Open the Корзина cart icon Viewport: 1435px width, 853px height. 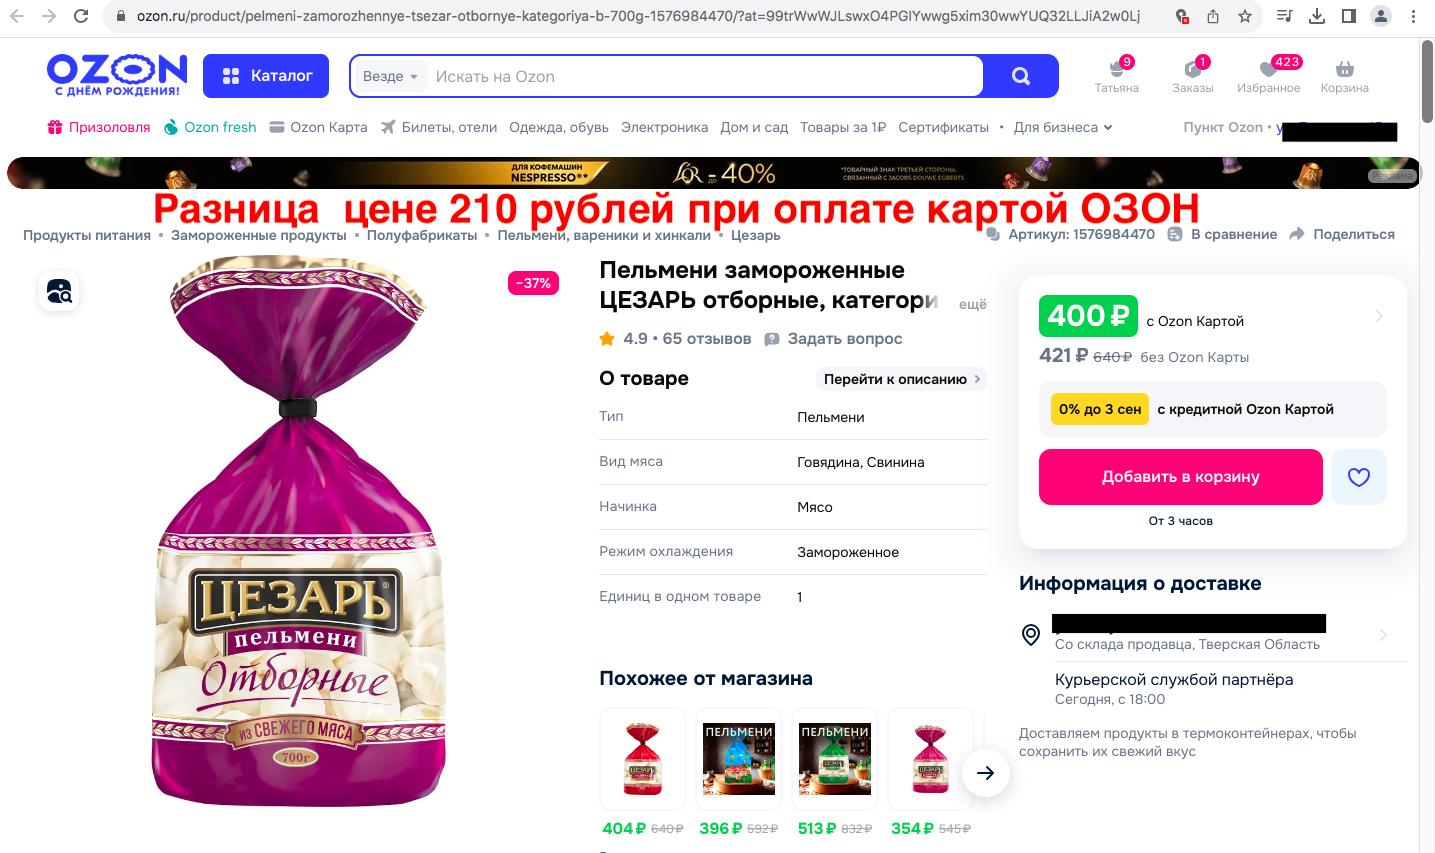(x=1344, y=69)
